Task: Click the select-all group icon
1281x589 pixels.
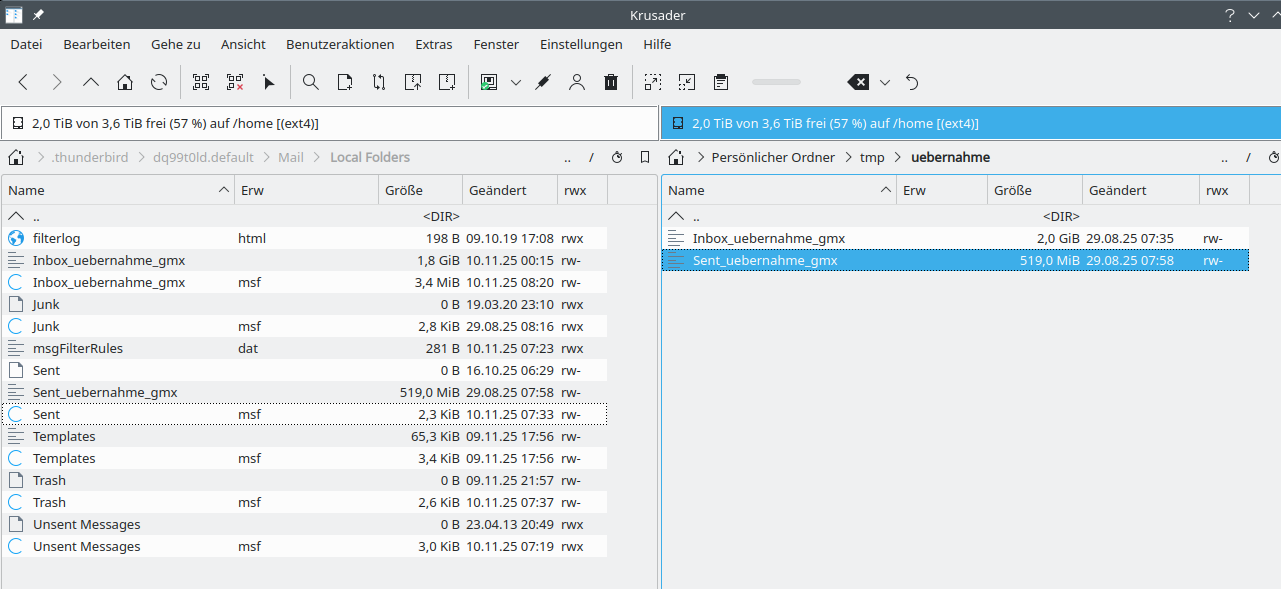Action: [x=201, y=82]
